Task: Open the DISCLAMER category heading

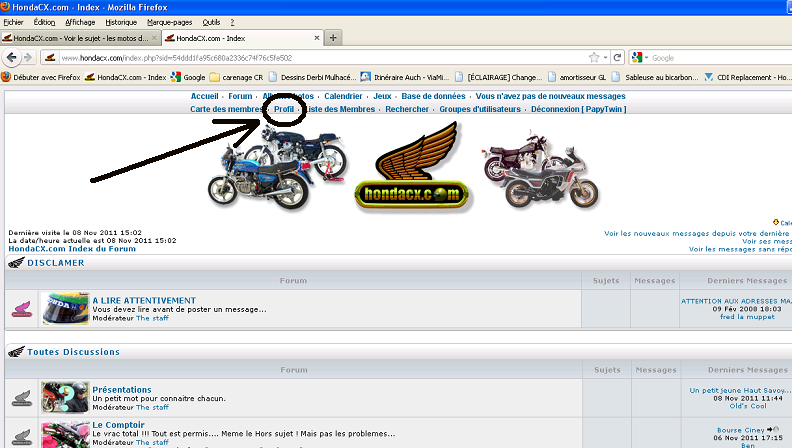Action: coord(56,263)
